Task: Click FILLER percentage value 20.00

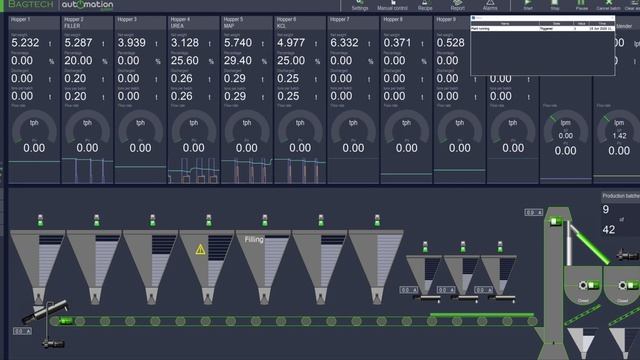Action: [78, 61]
